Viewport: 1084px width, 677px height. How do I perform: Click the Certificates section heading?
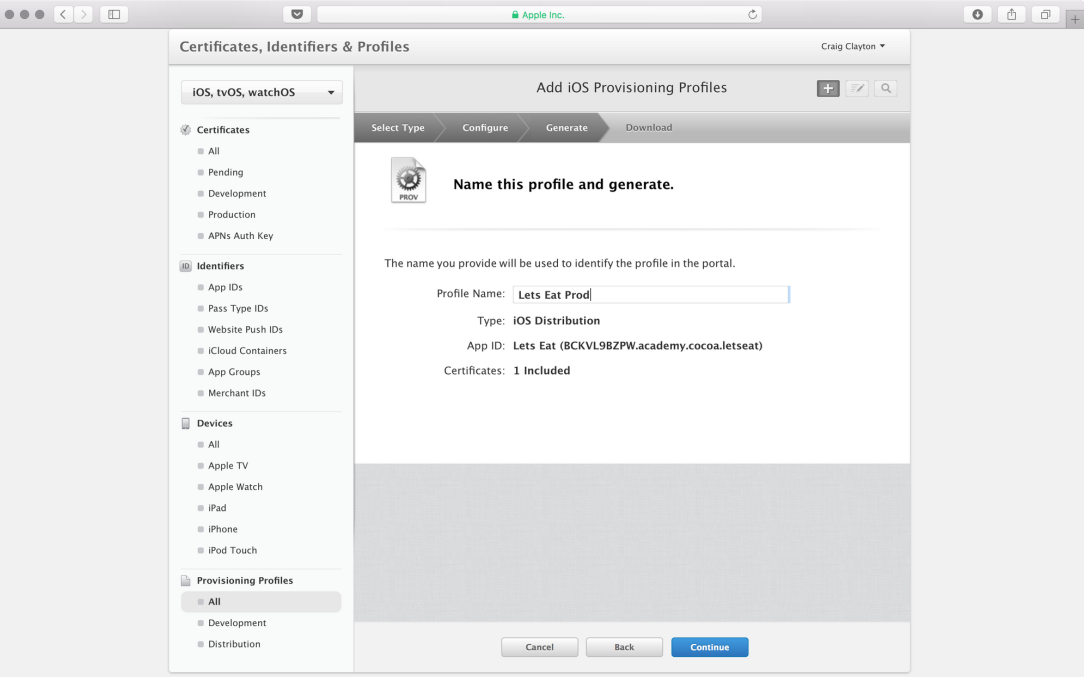(223, 130)
